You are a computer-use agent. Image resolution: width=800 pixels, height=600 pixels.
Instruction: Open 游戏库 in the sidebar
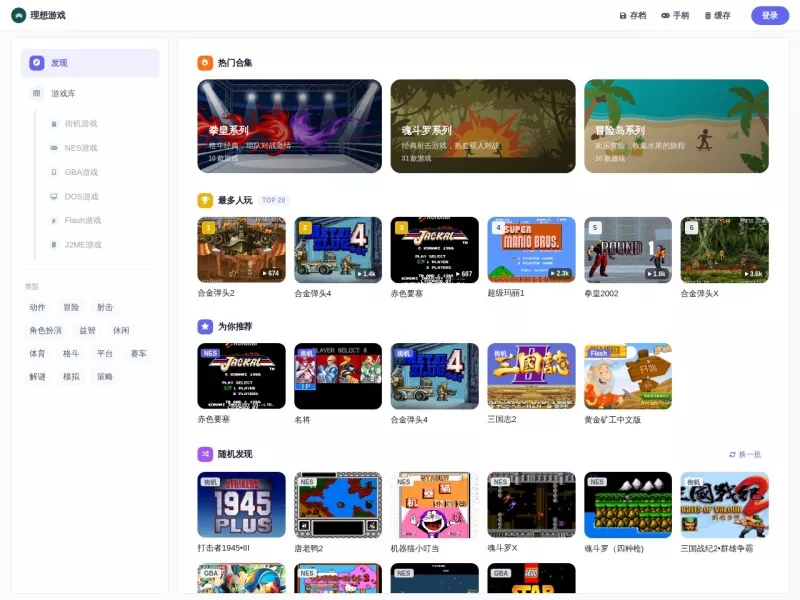[90, 93]
